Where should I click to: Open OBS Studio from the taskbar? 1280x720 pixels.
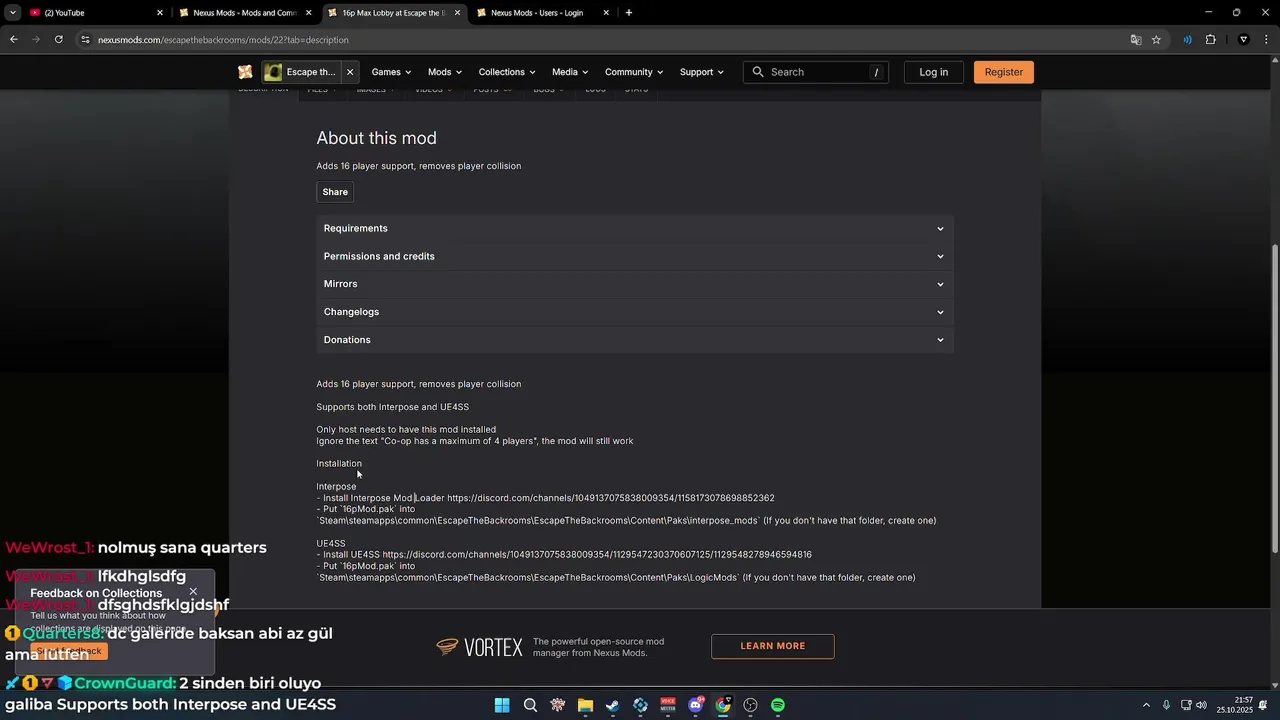750,705
